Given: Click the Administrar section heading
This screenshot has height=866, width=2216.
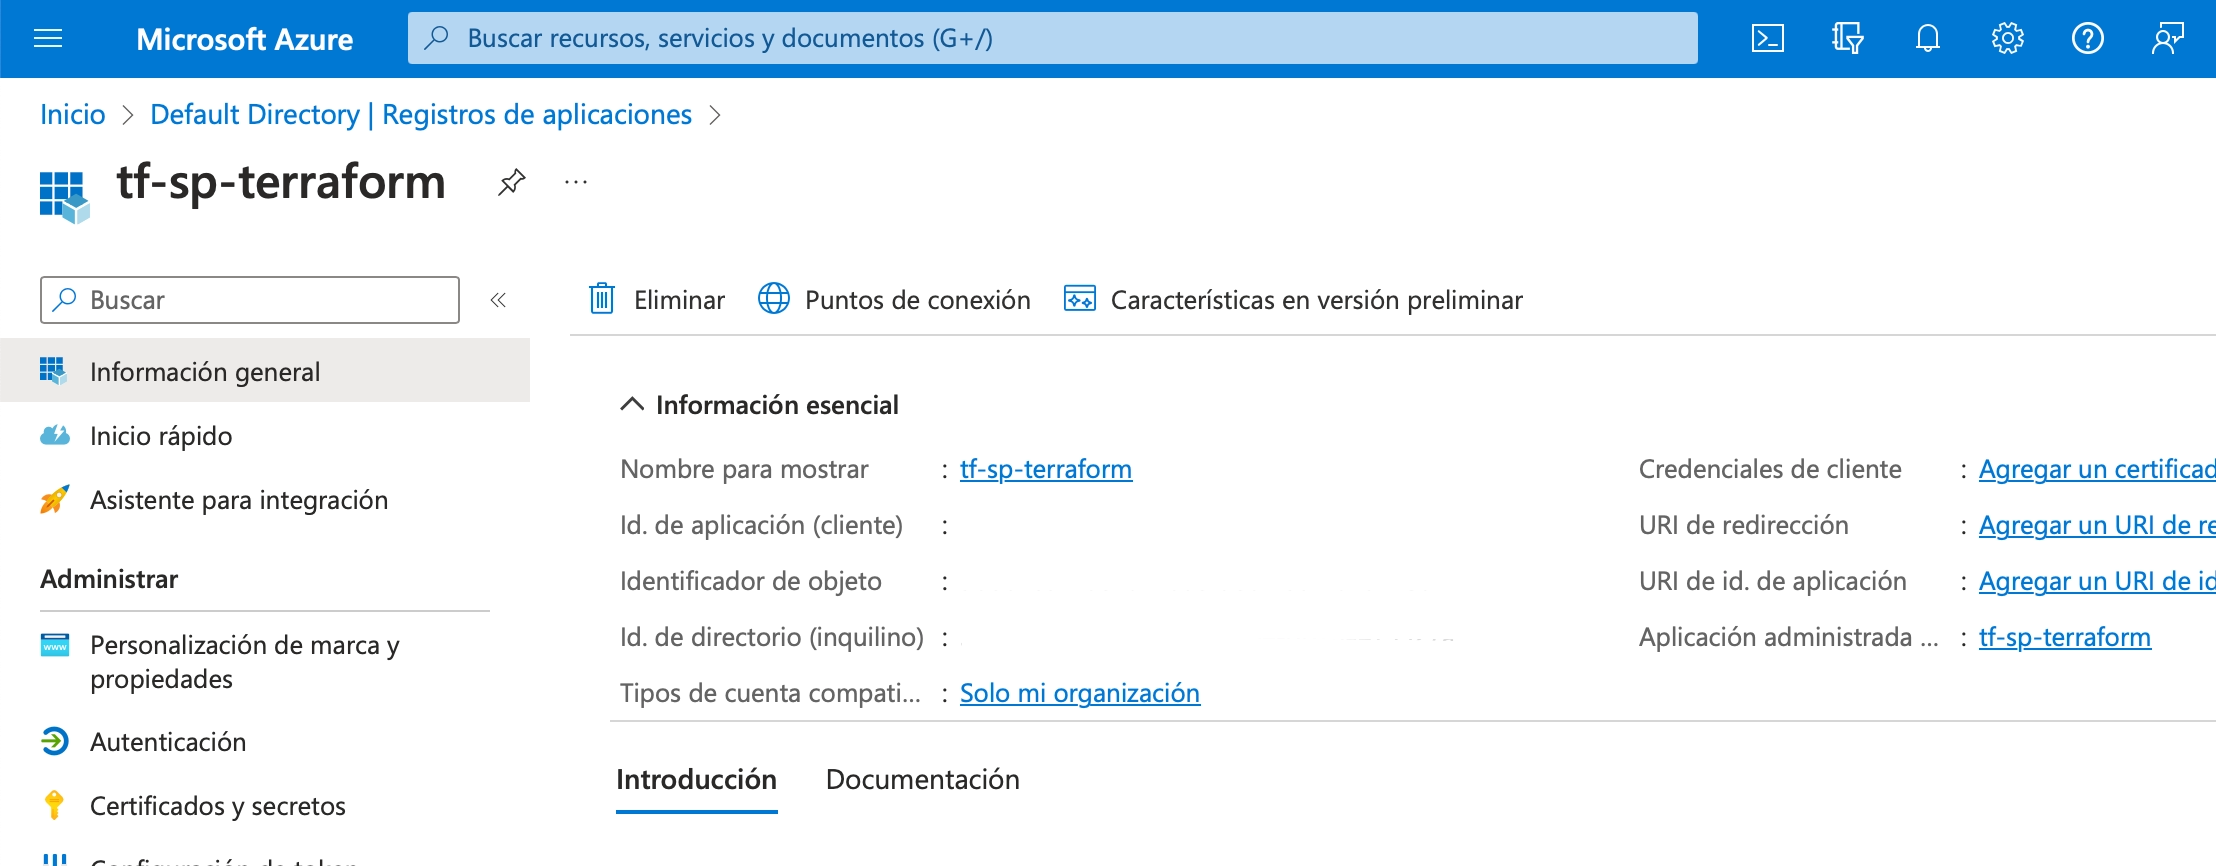Looking at the screenshot, I should pyautogui.click(x=109, y=579).
